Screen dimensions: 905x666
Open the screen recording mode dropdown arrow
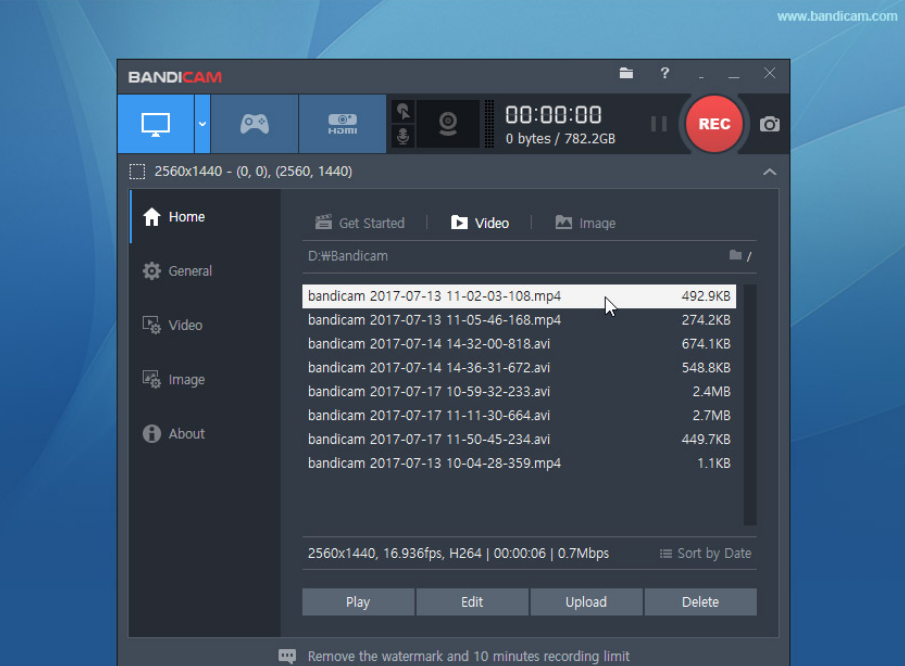click(x=202, y=124)
